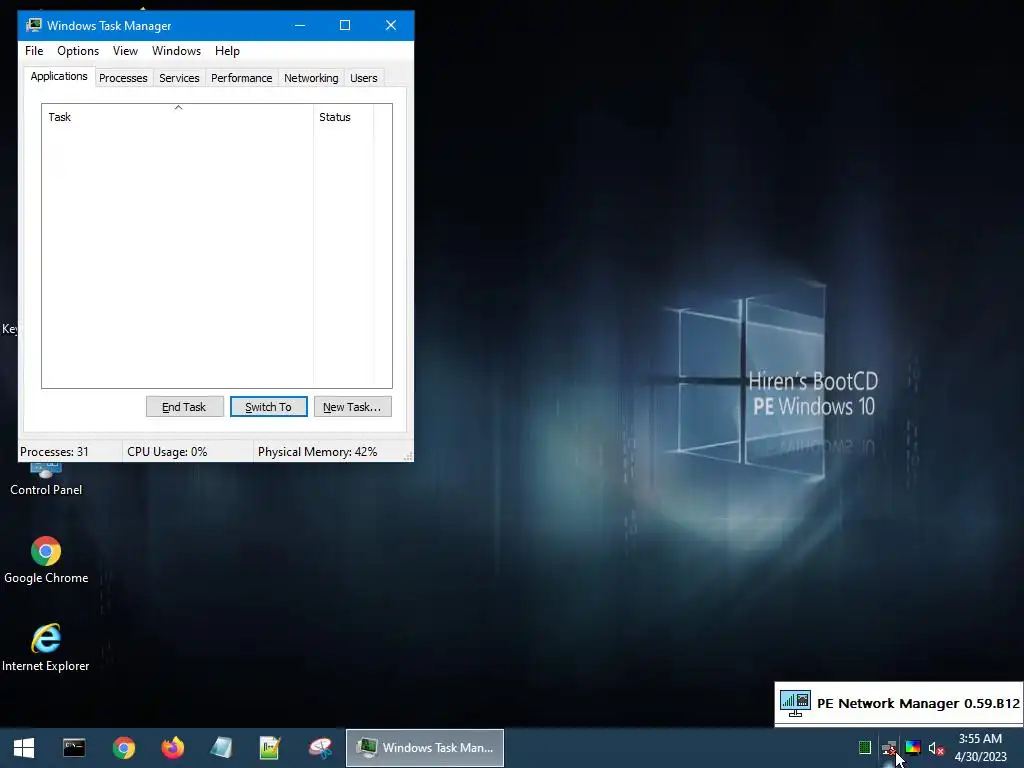Click Physical Memory: 42% status text

click(x=317, y=452)
